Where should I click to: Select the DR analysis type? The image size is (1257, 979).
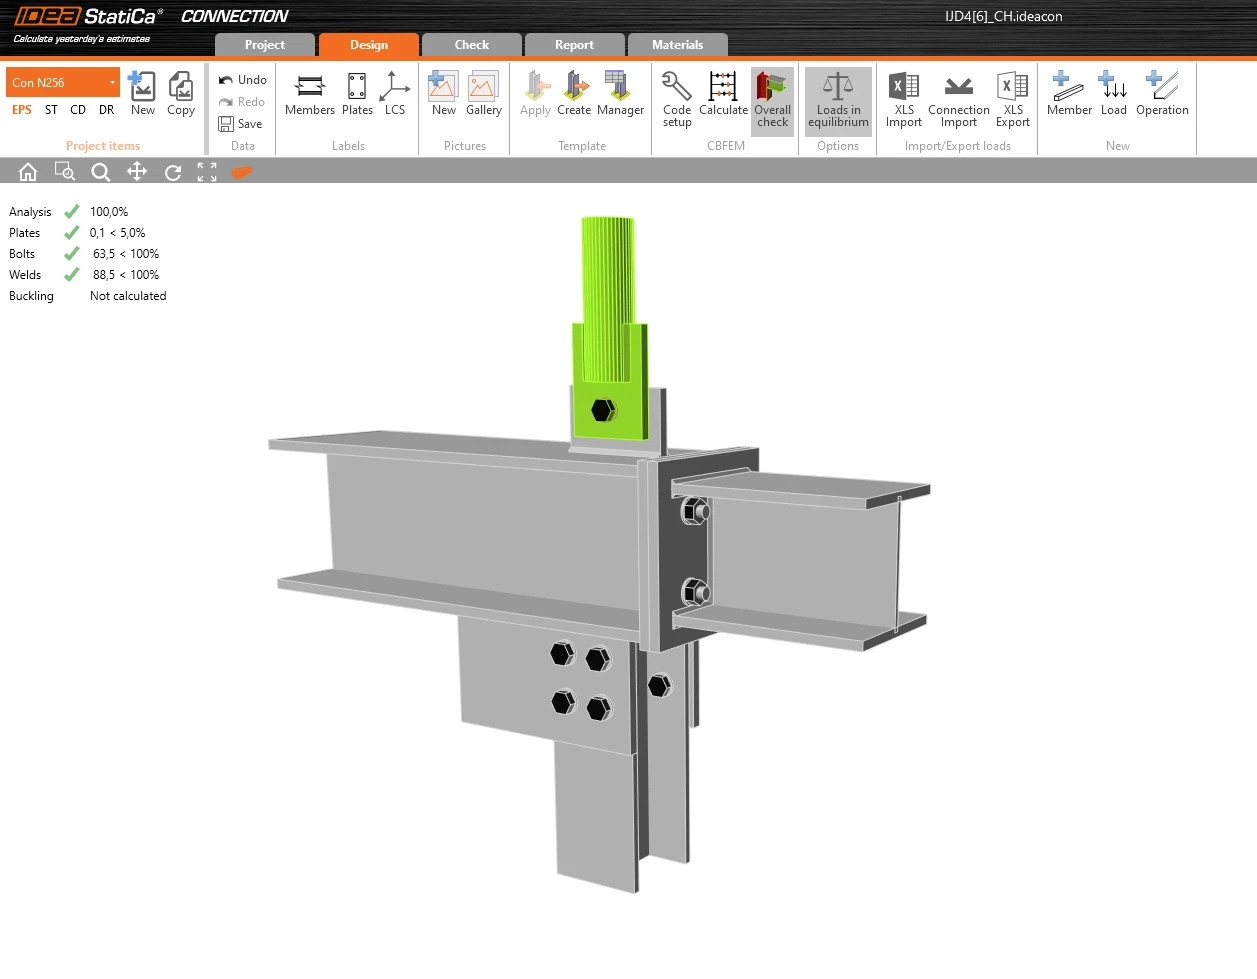pyautogui.click(x=106, y=110)
